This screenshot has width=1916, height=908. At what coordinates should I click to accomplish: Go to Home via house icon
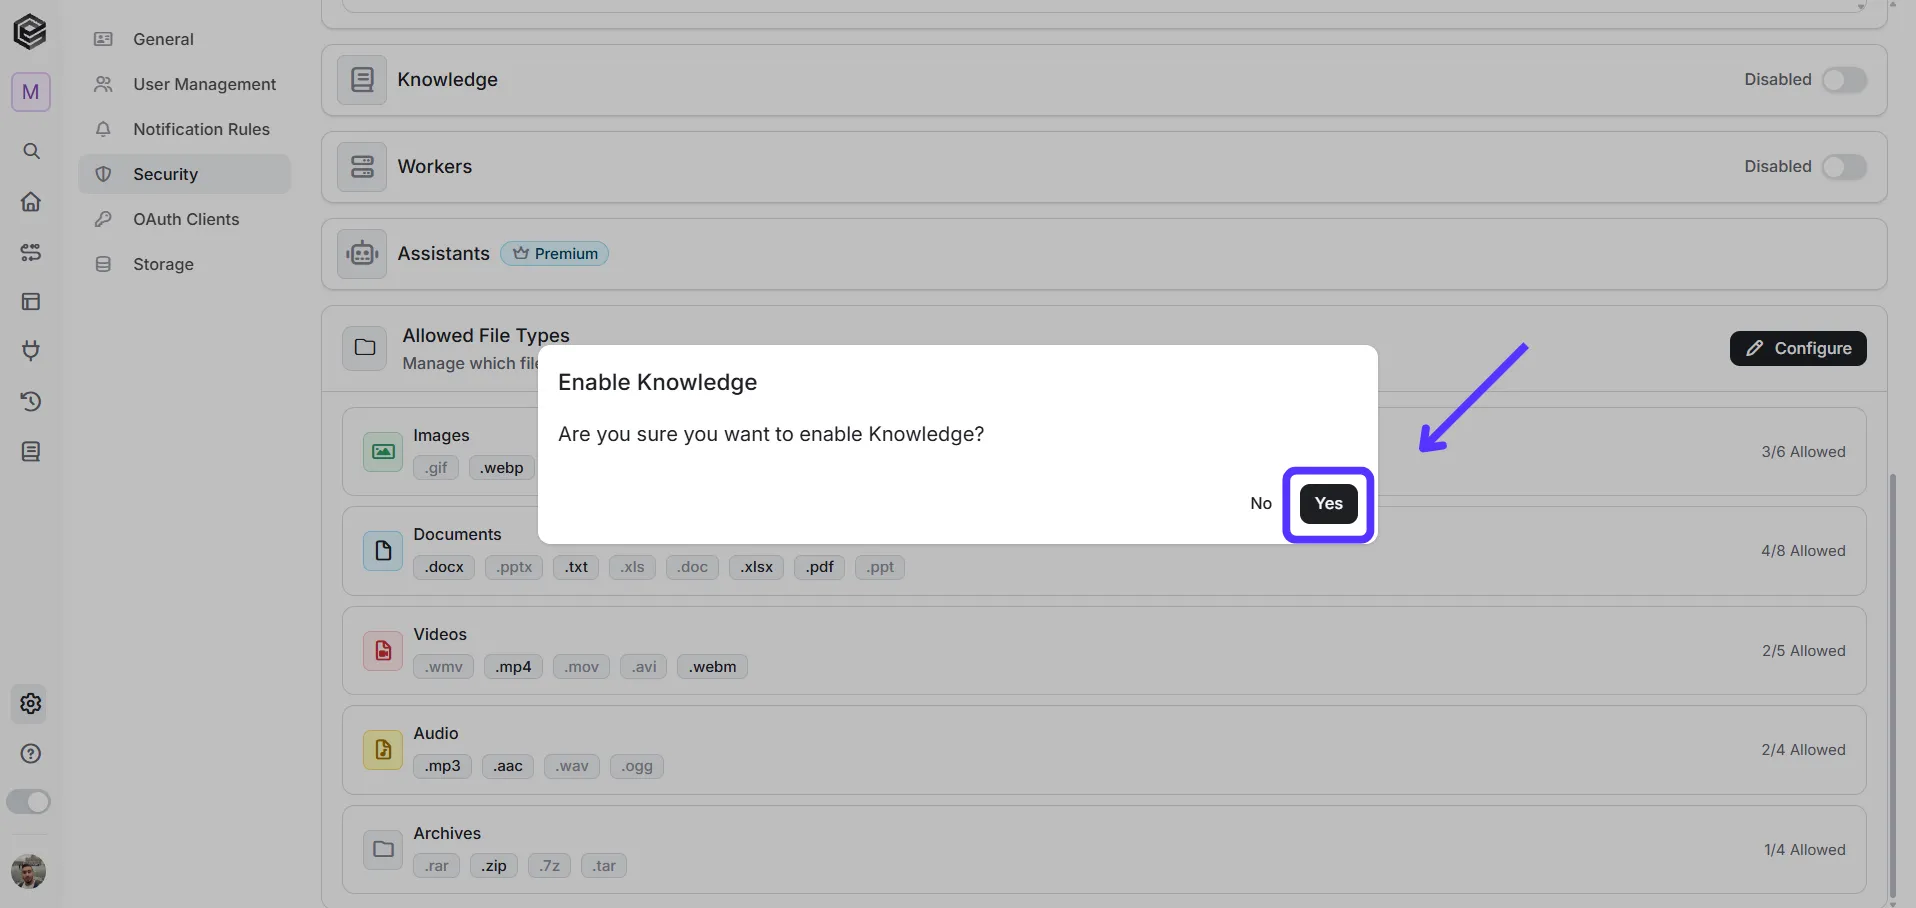[x=31, y=201]
